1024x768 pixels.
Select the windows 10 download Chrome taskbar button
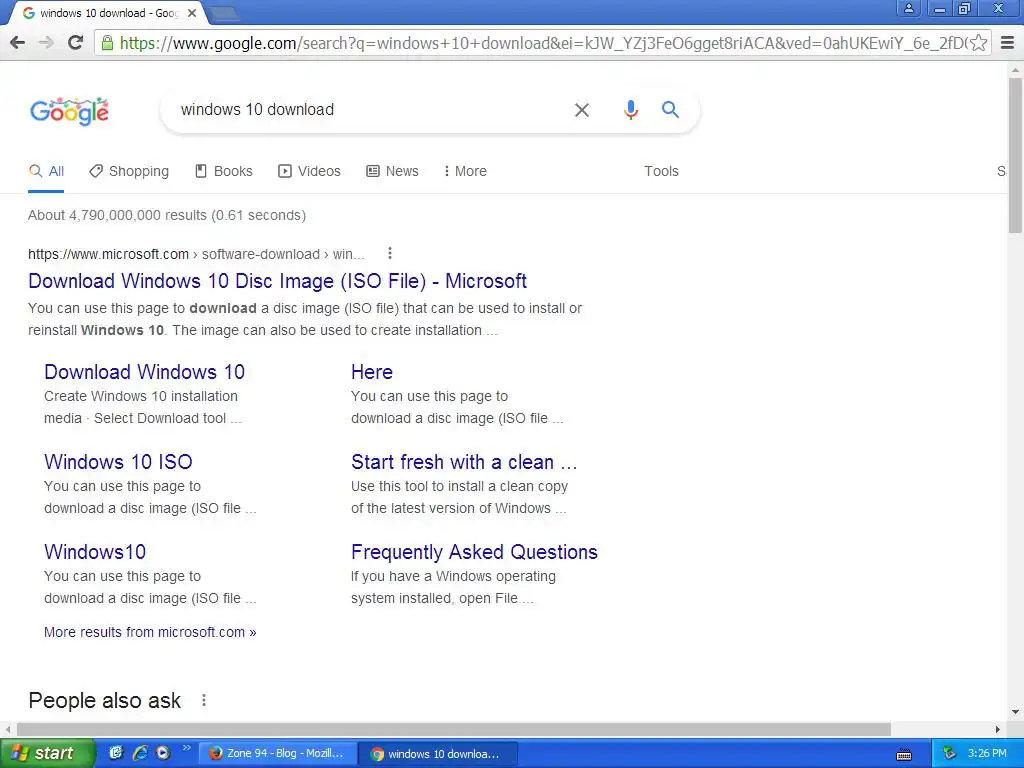click(x=439, y=754)
